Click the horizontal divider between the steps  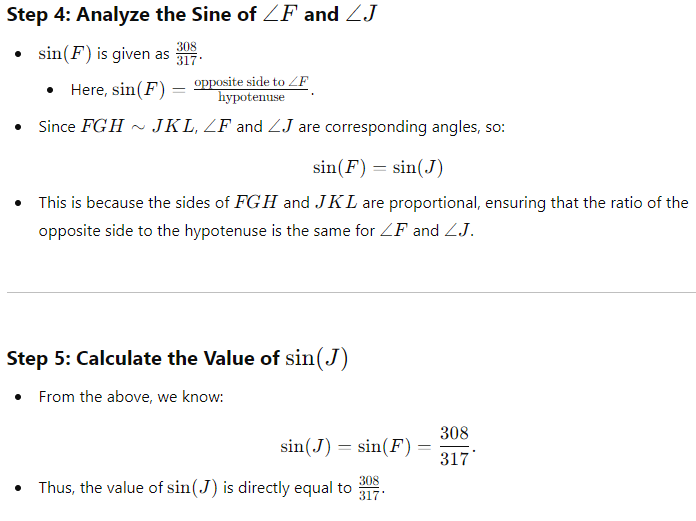pyautogui.click(x=348, y=293)
